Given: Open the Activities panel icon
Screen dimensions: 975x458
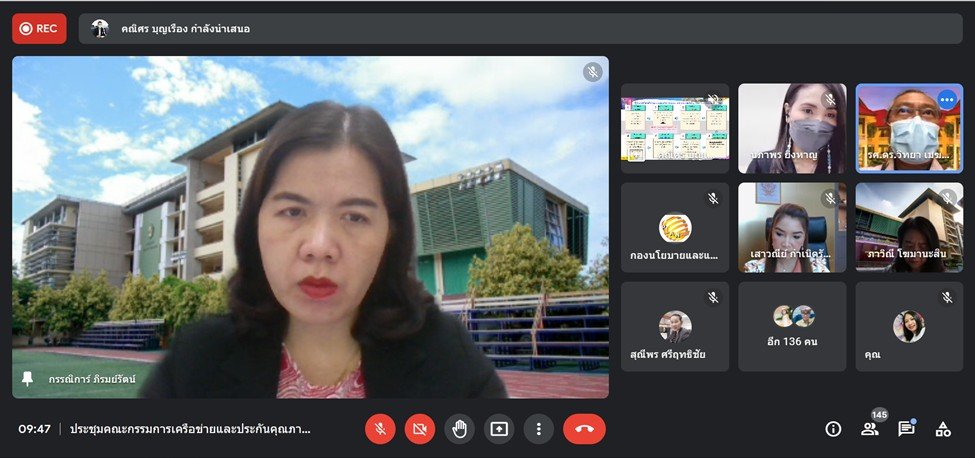Looking at the screenshot, I should click(x=942, y=429).
